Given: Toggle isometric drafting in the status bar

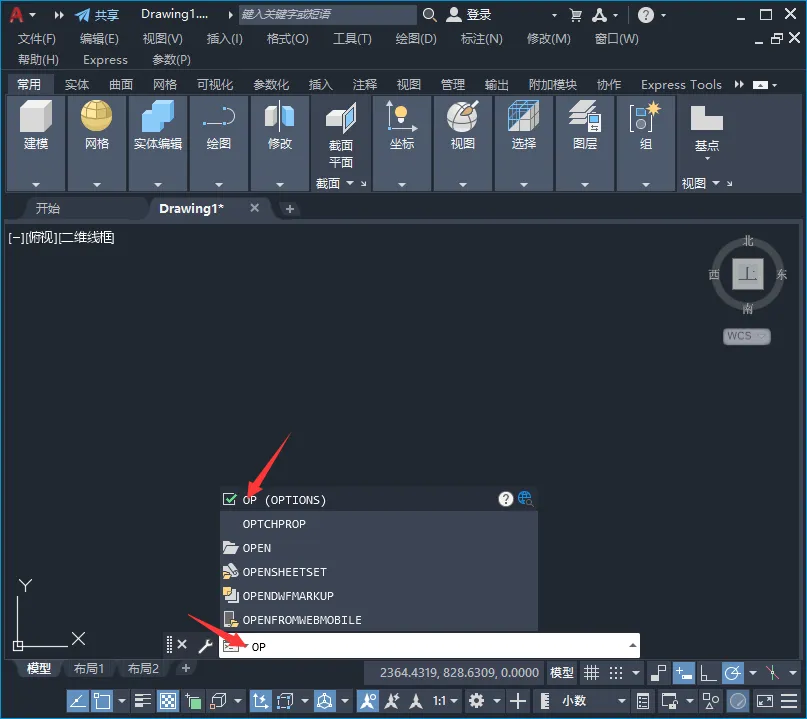Looking at the screenshot, I should (772, 672).
